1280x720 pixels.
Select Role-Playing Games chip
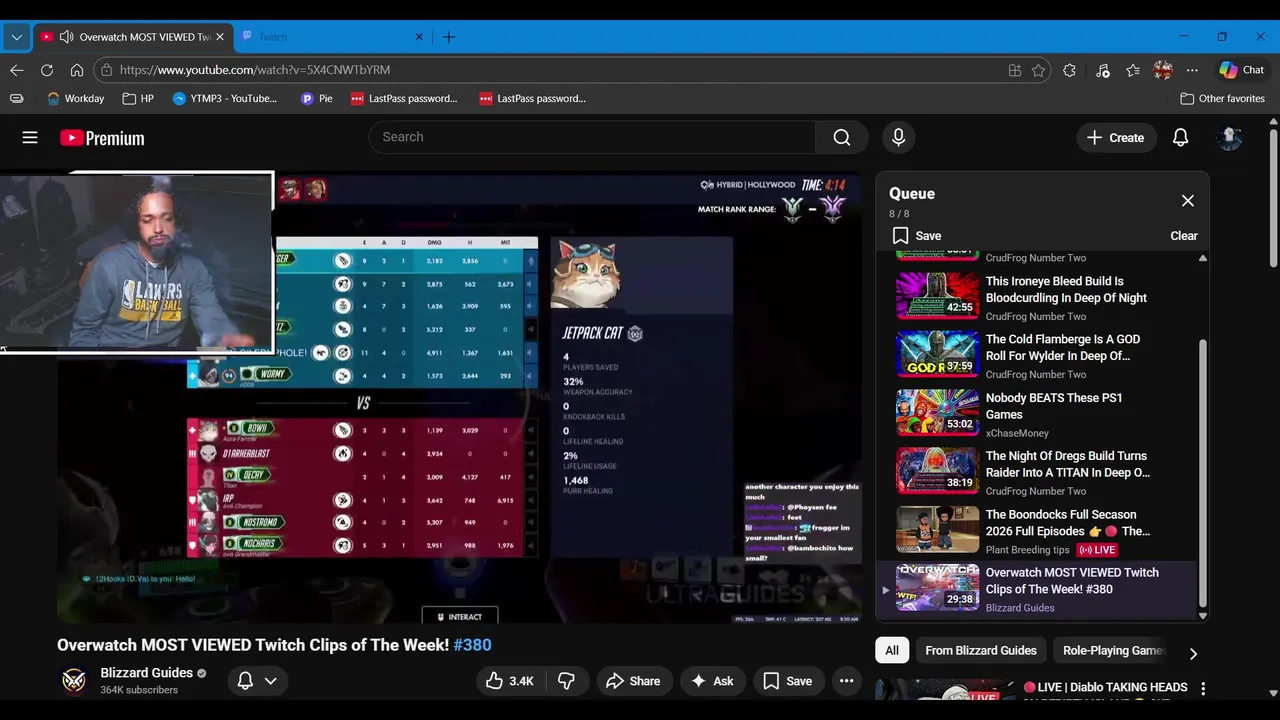click(1113, 651)
